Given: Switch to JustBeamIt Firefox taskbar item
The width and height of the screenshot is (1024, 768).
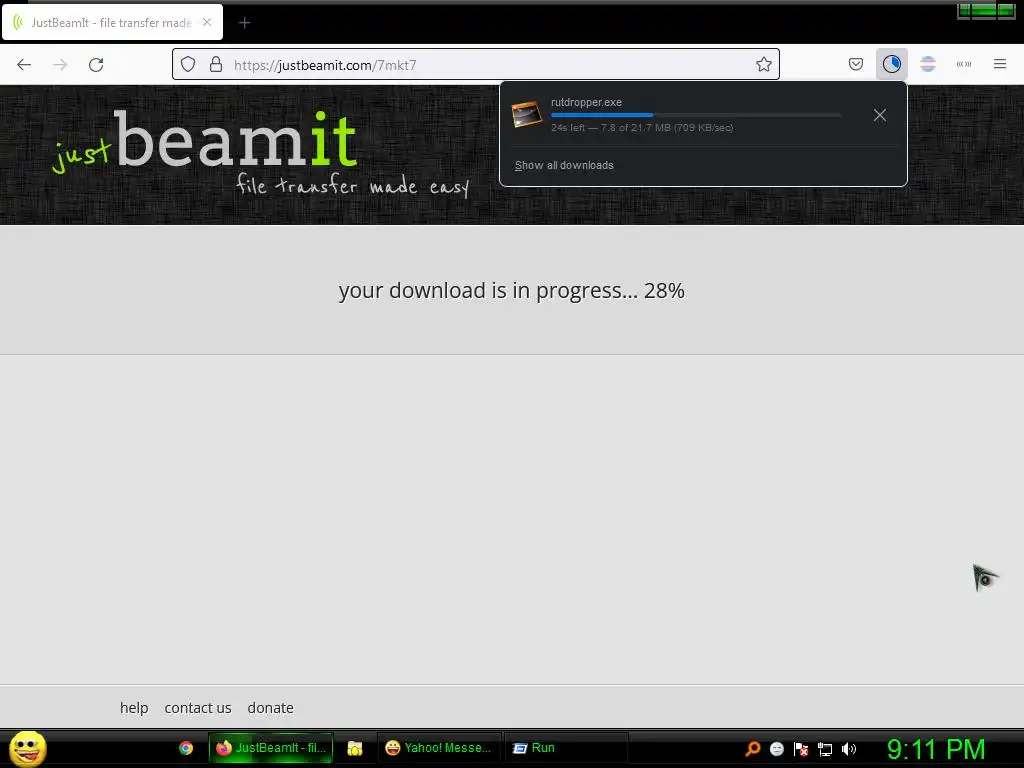Looking at the screenshot, I should click(x=271, y=748).
